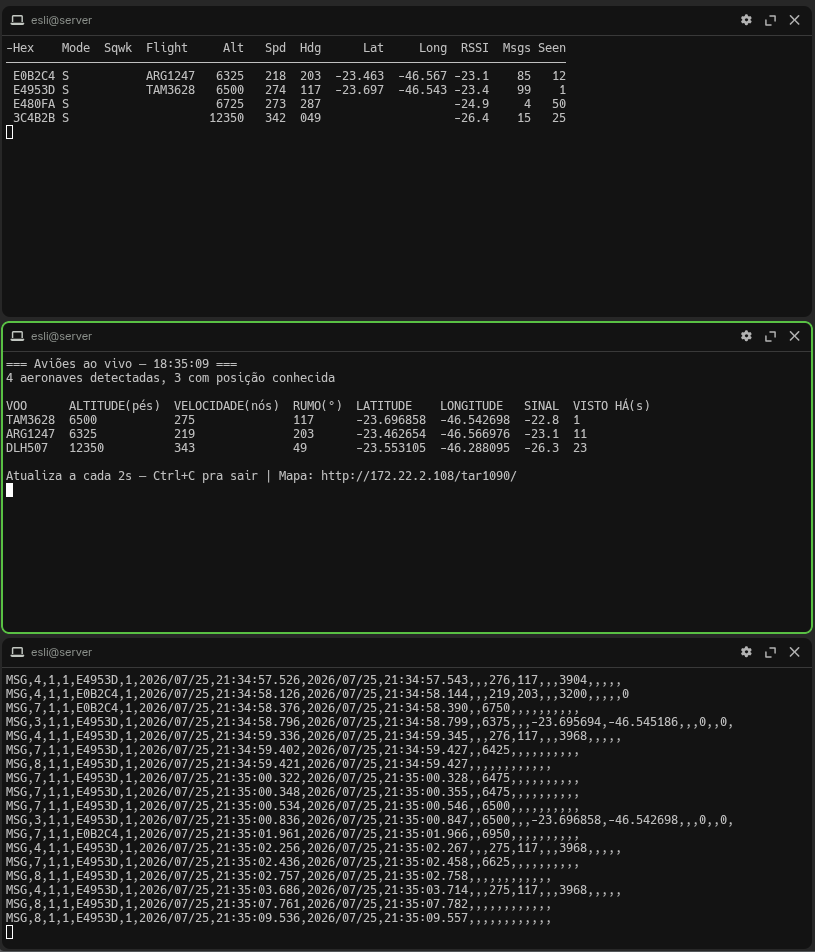Open settings gear of middle Aviões pane
The image size is (815, 952).
point(746,336)
